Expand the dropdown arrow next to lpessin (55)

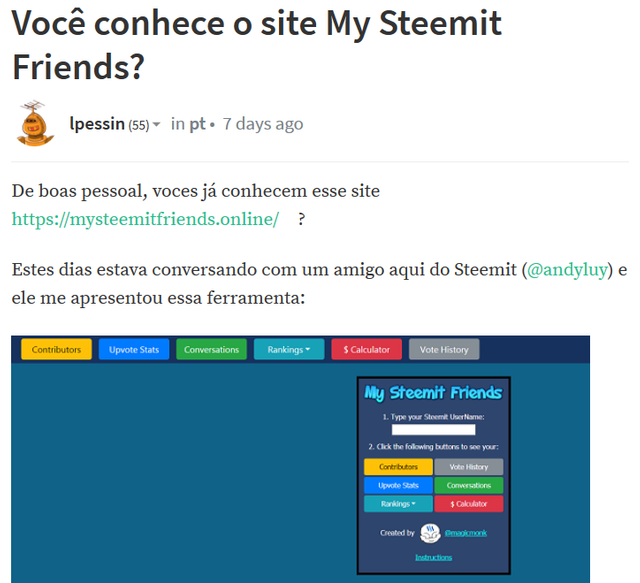(156, 124)
